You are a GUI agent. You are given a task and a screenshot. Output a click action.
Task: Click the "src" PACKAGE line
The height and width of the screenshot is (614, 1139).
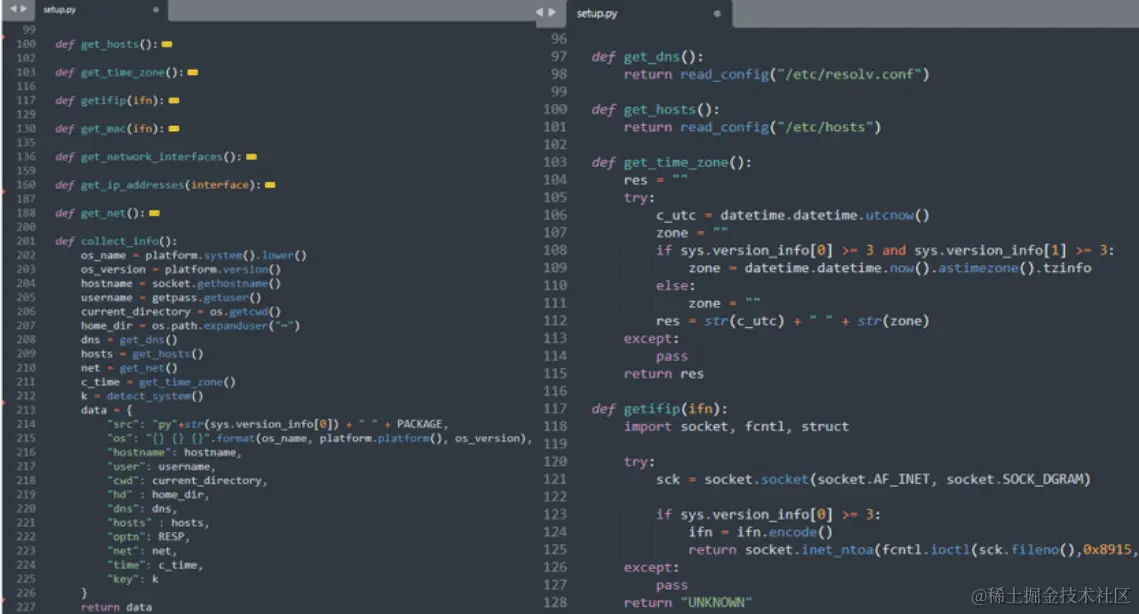[277, 424]
